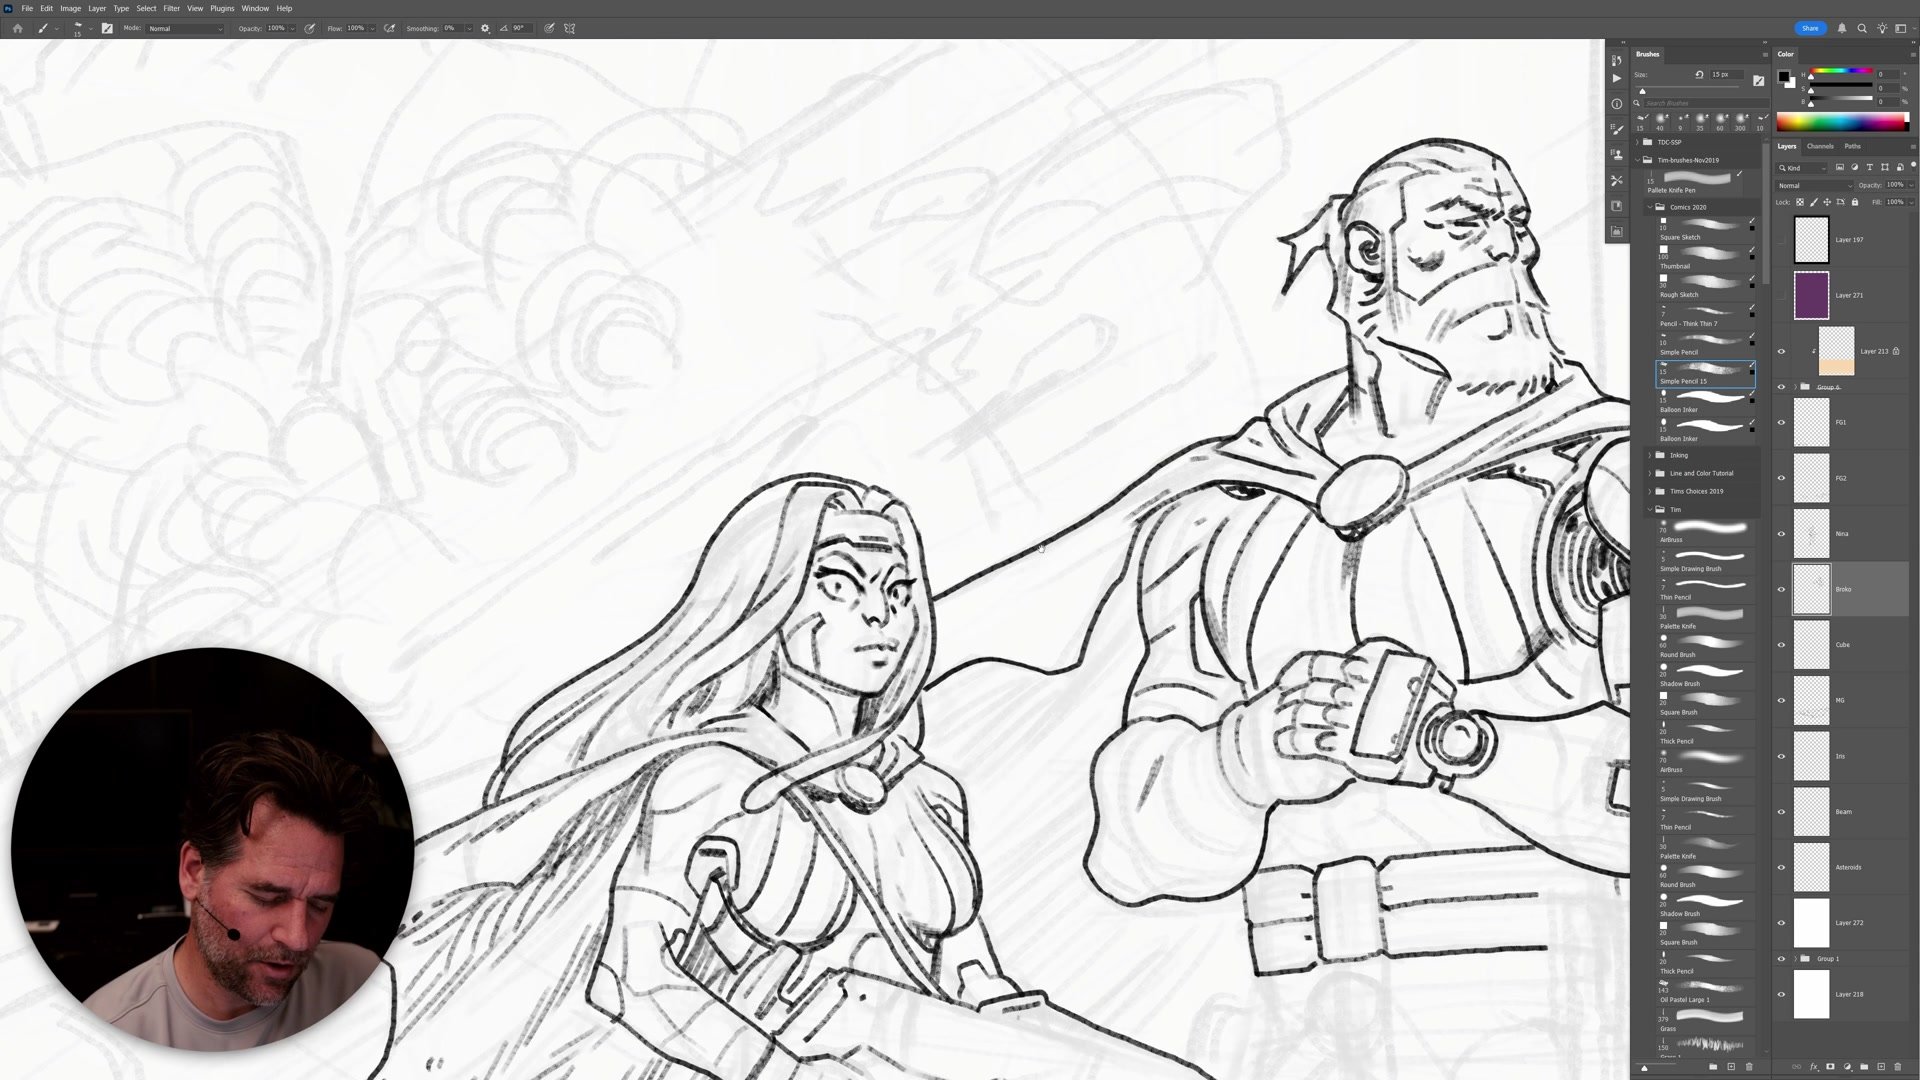Open brush settings panel toggle in options bar
The image size is (1920, 1080).
pos(107,28)
